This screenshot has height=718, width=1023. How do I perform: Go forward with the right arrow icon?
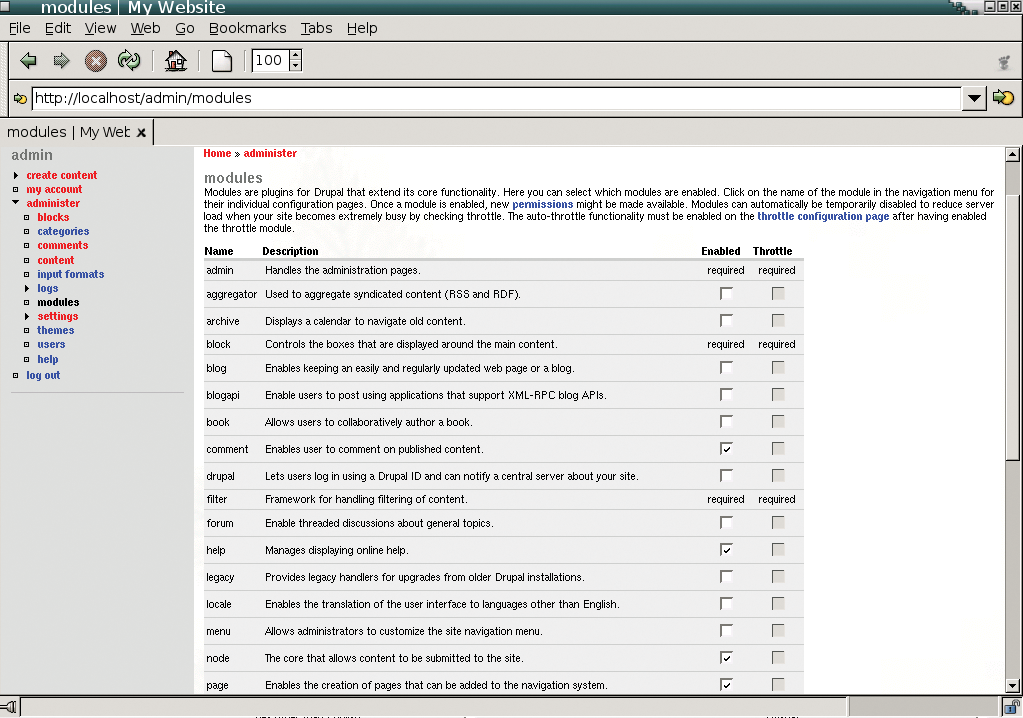[61, 61]
